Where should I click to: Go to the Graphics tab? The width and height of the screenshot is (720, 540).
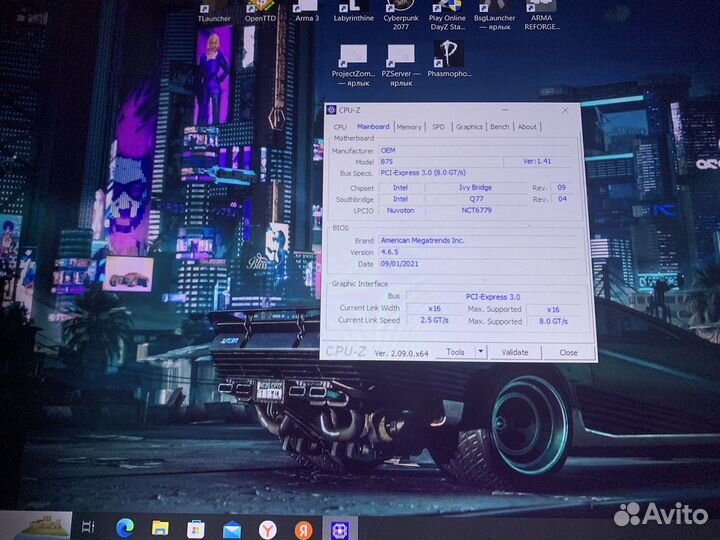coord(469,127)
